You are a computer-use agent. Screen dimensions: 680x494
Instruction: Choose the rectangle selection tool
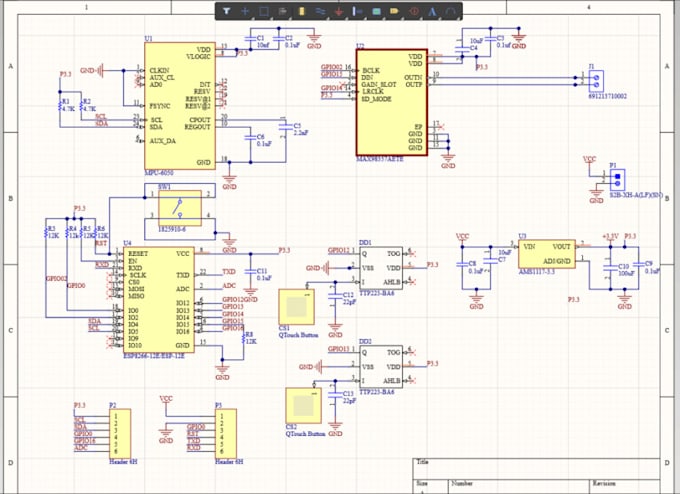264,11
